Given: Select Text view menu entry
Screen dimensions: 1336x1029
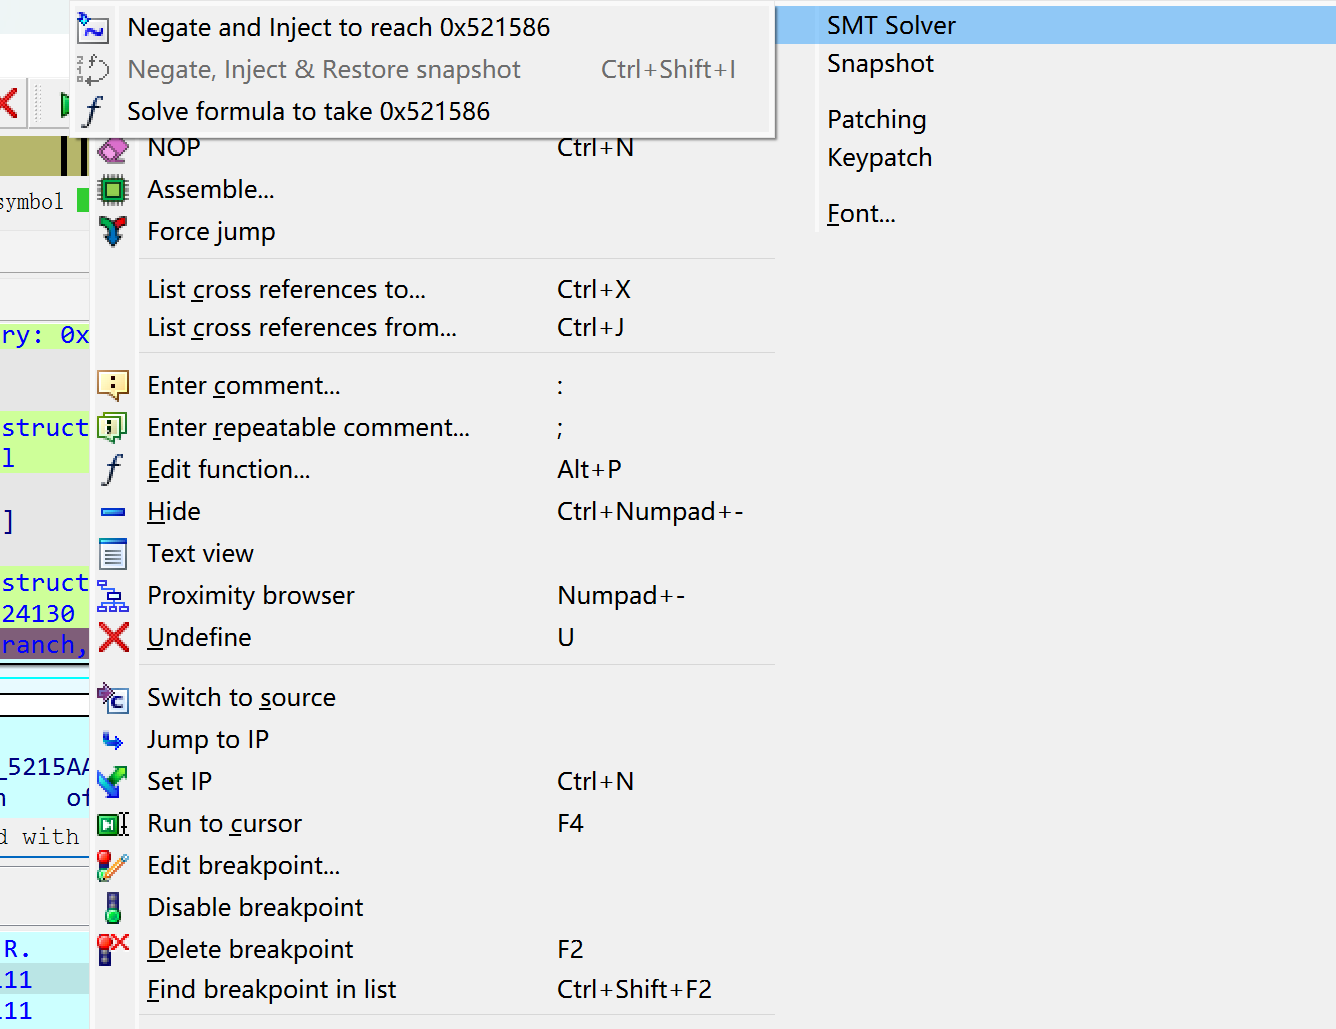Looking at the screenshot, I should [x=200, y=554].
